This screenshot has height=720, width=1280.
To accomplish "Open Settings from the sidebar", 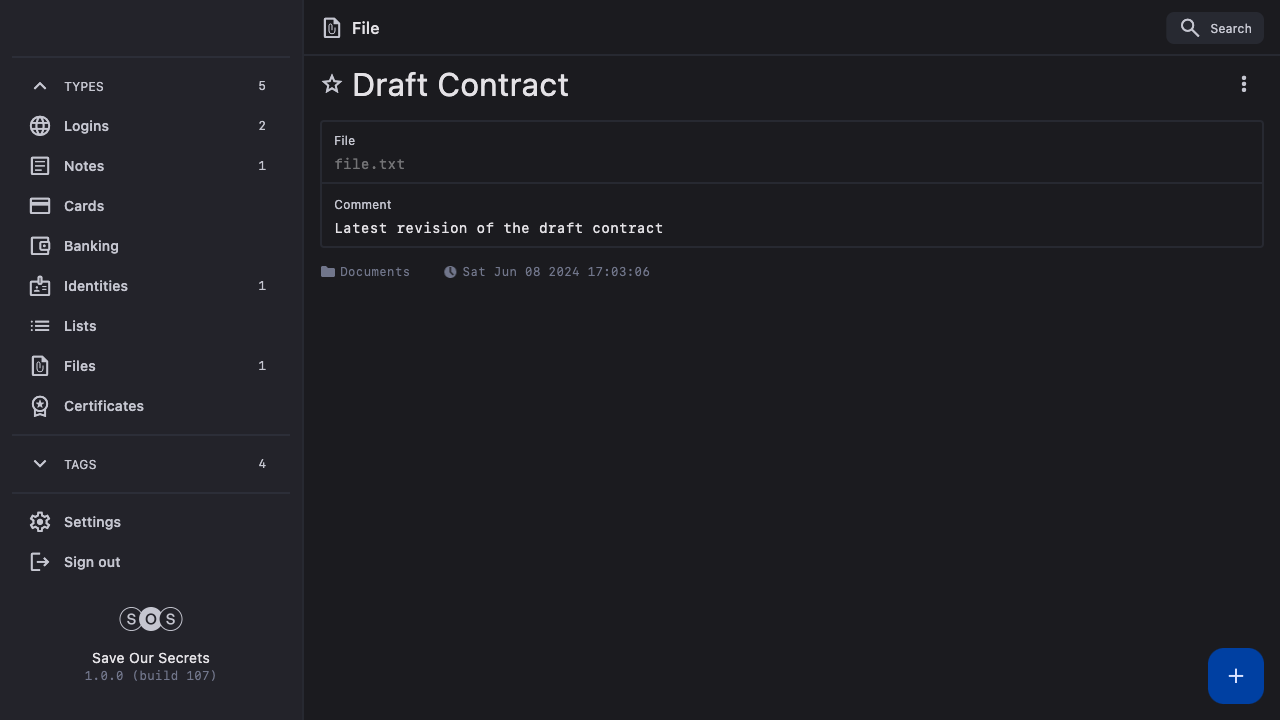I will (x=92, y=522).
